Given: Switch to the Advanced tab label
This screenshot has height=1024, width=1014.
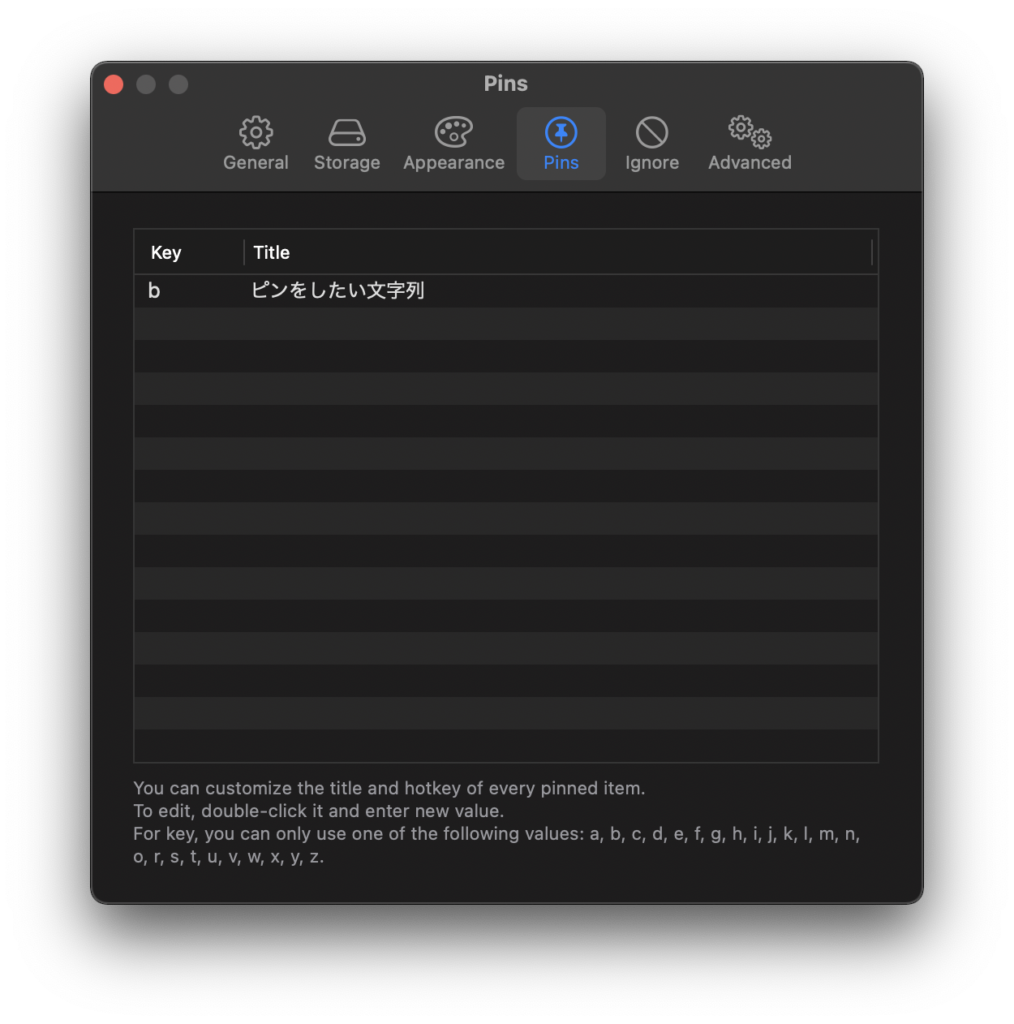Looking at the screenshot, I should click(749, 163).
